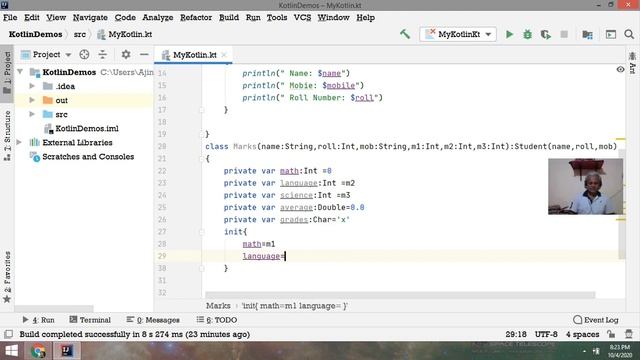Image resolution: width=640 pixels, height=360 pixels.
Task: Run MyKotlinKt with the green play button
Action: (509, 34)
